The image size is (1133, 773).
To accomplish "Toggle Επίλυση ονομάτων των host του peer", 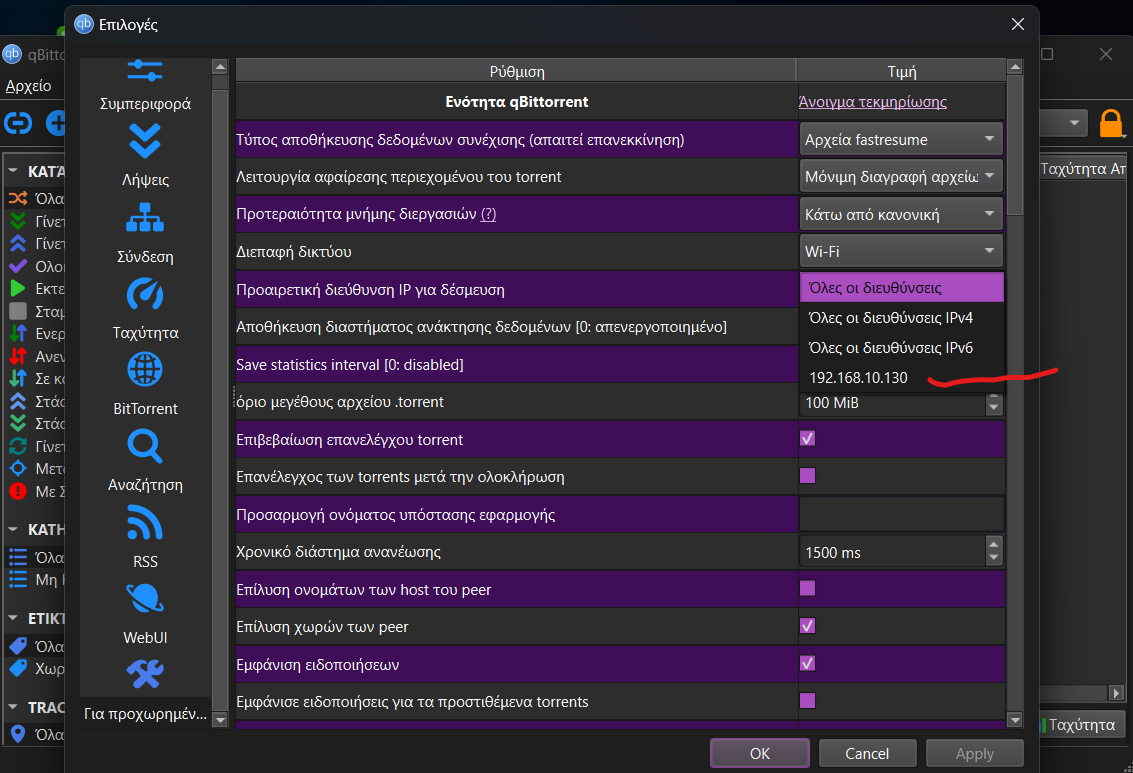I will 807,588.
